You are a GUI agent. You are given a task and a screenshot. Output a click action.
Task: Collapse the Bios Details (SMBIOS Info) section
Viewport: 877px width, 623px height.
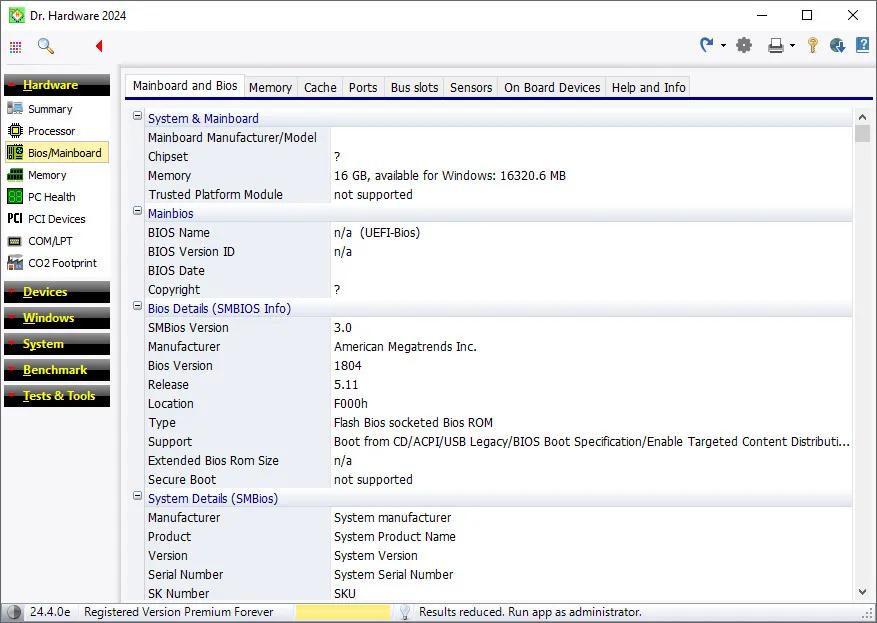pos(138,307)
